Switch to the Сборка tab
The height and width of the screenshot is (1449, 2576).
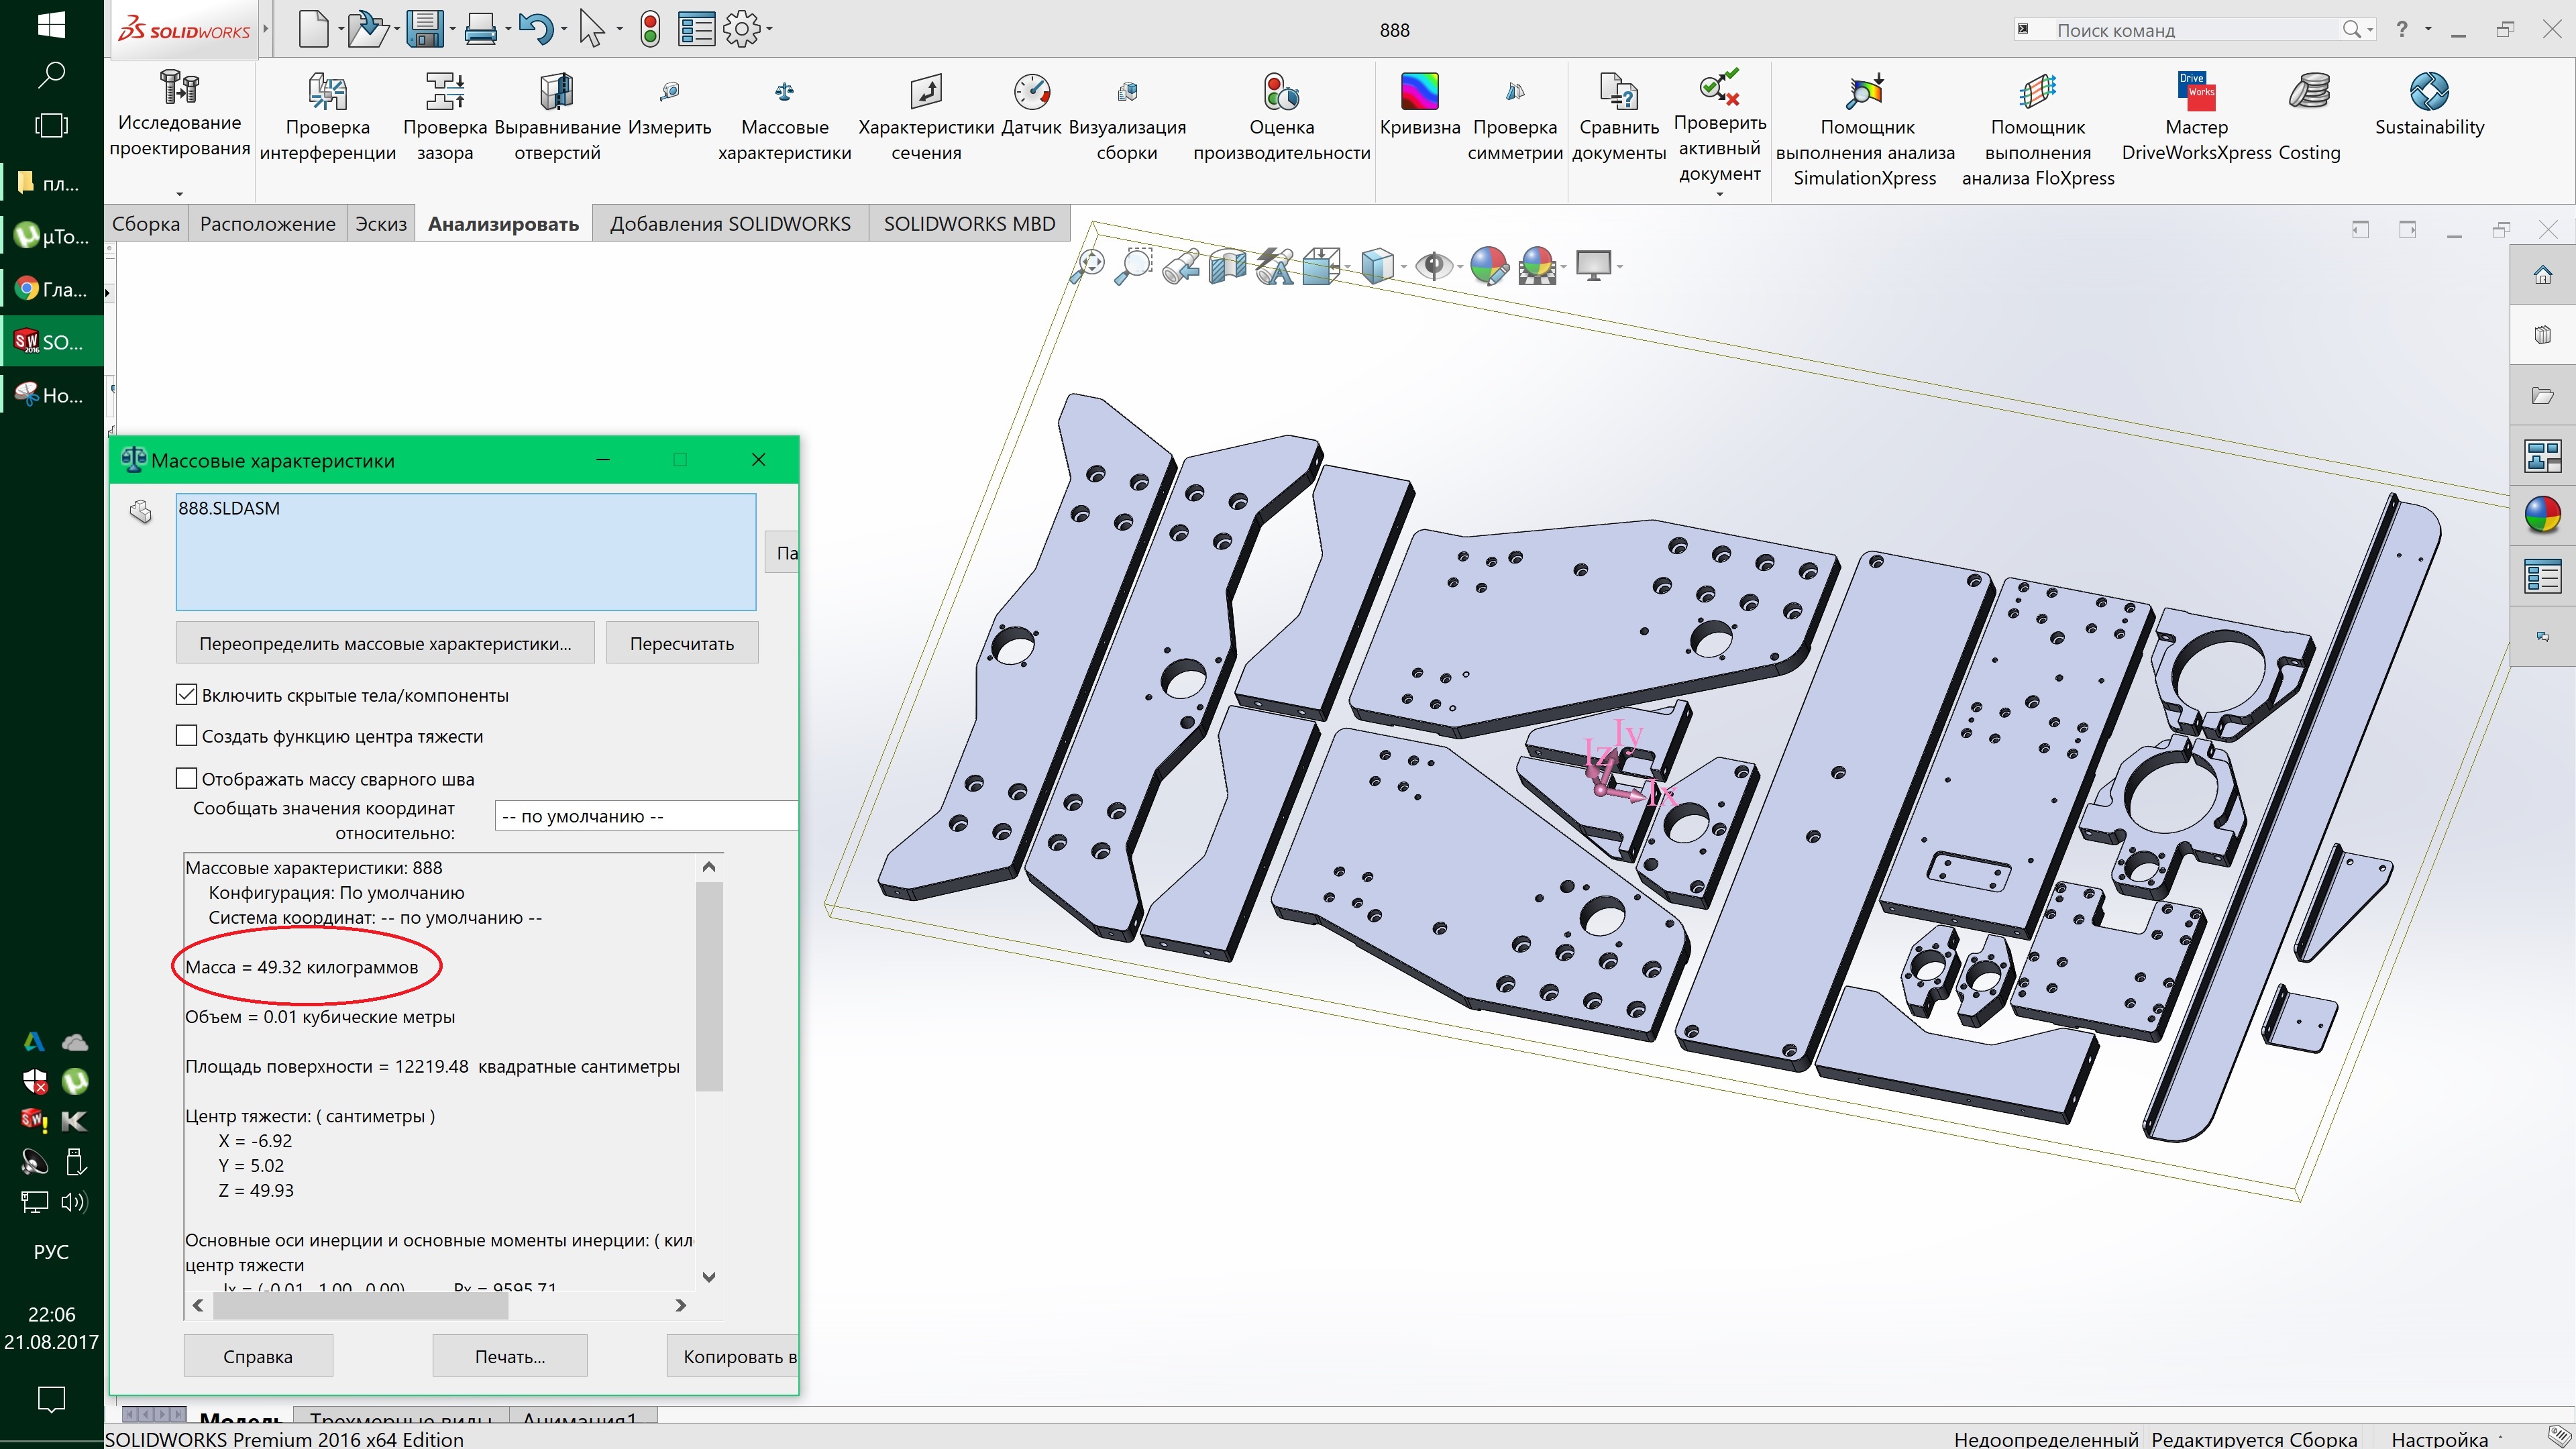(146, 224)
